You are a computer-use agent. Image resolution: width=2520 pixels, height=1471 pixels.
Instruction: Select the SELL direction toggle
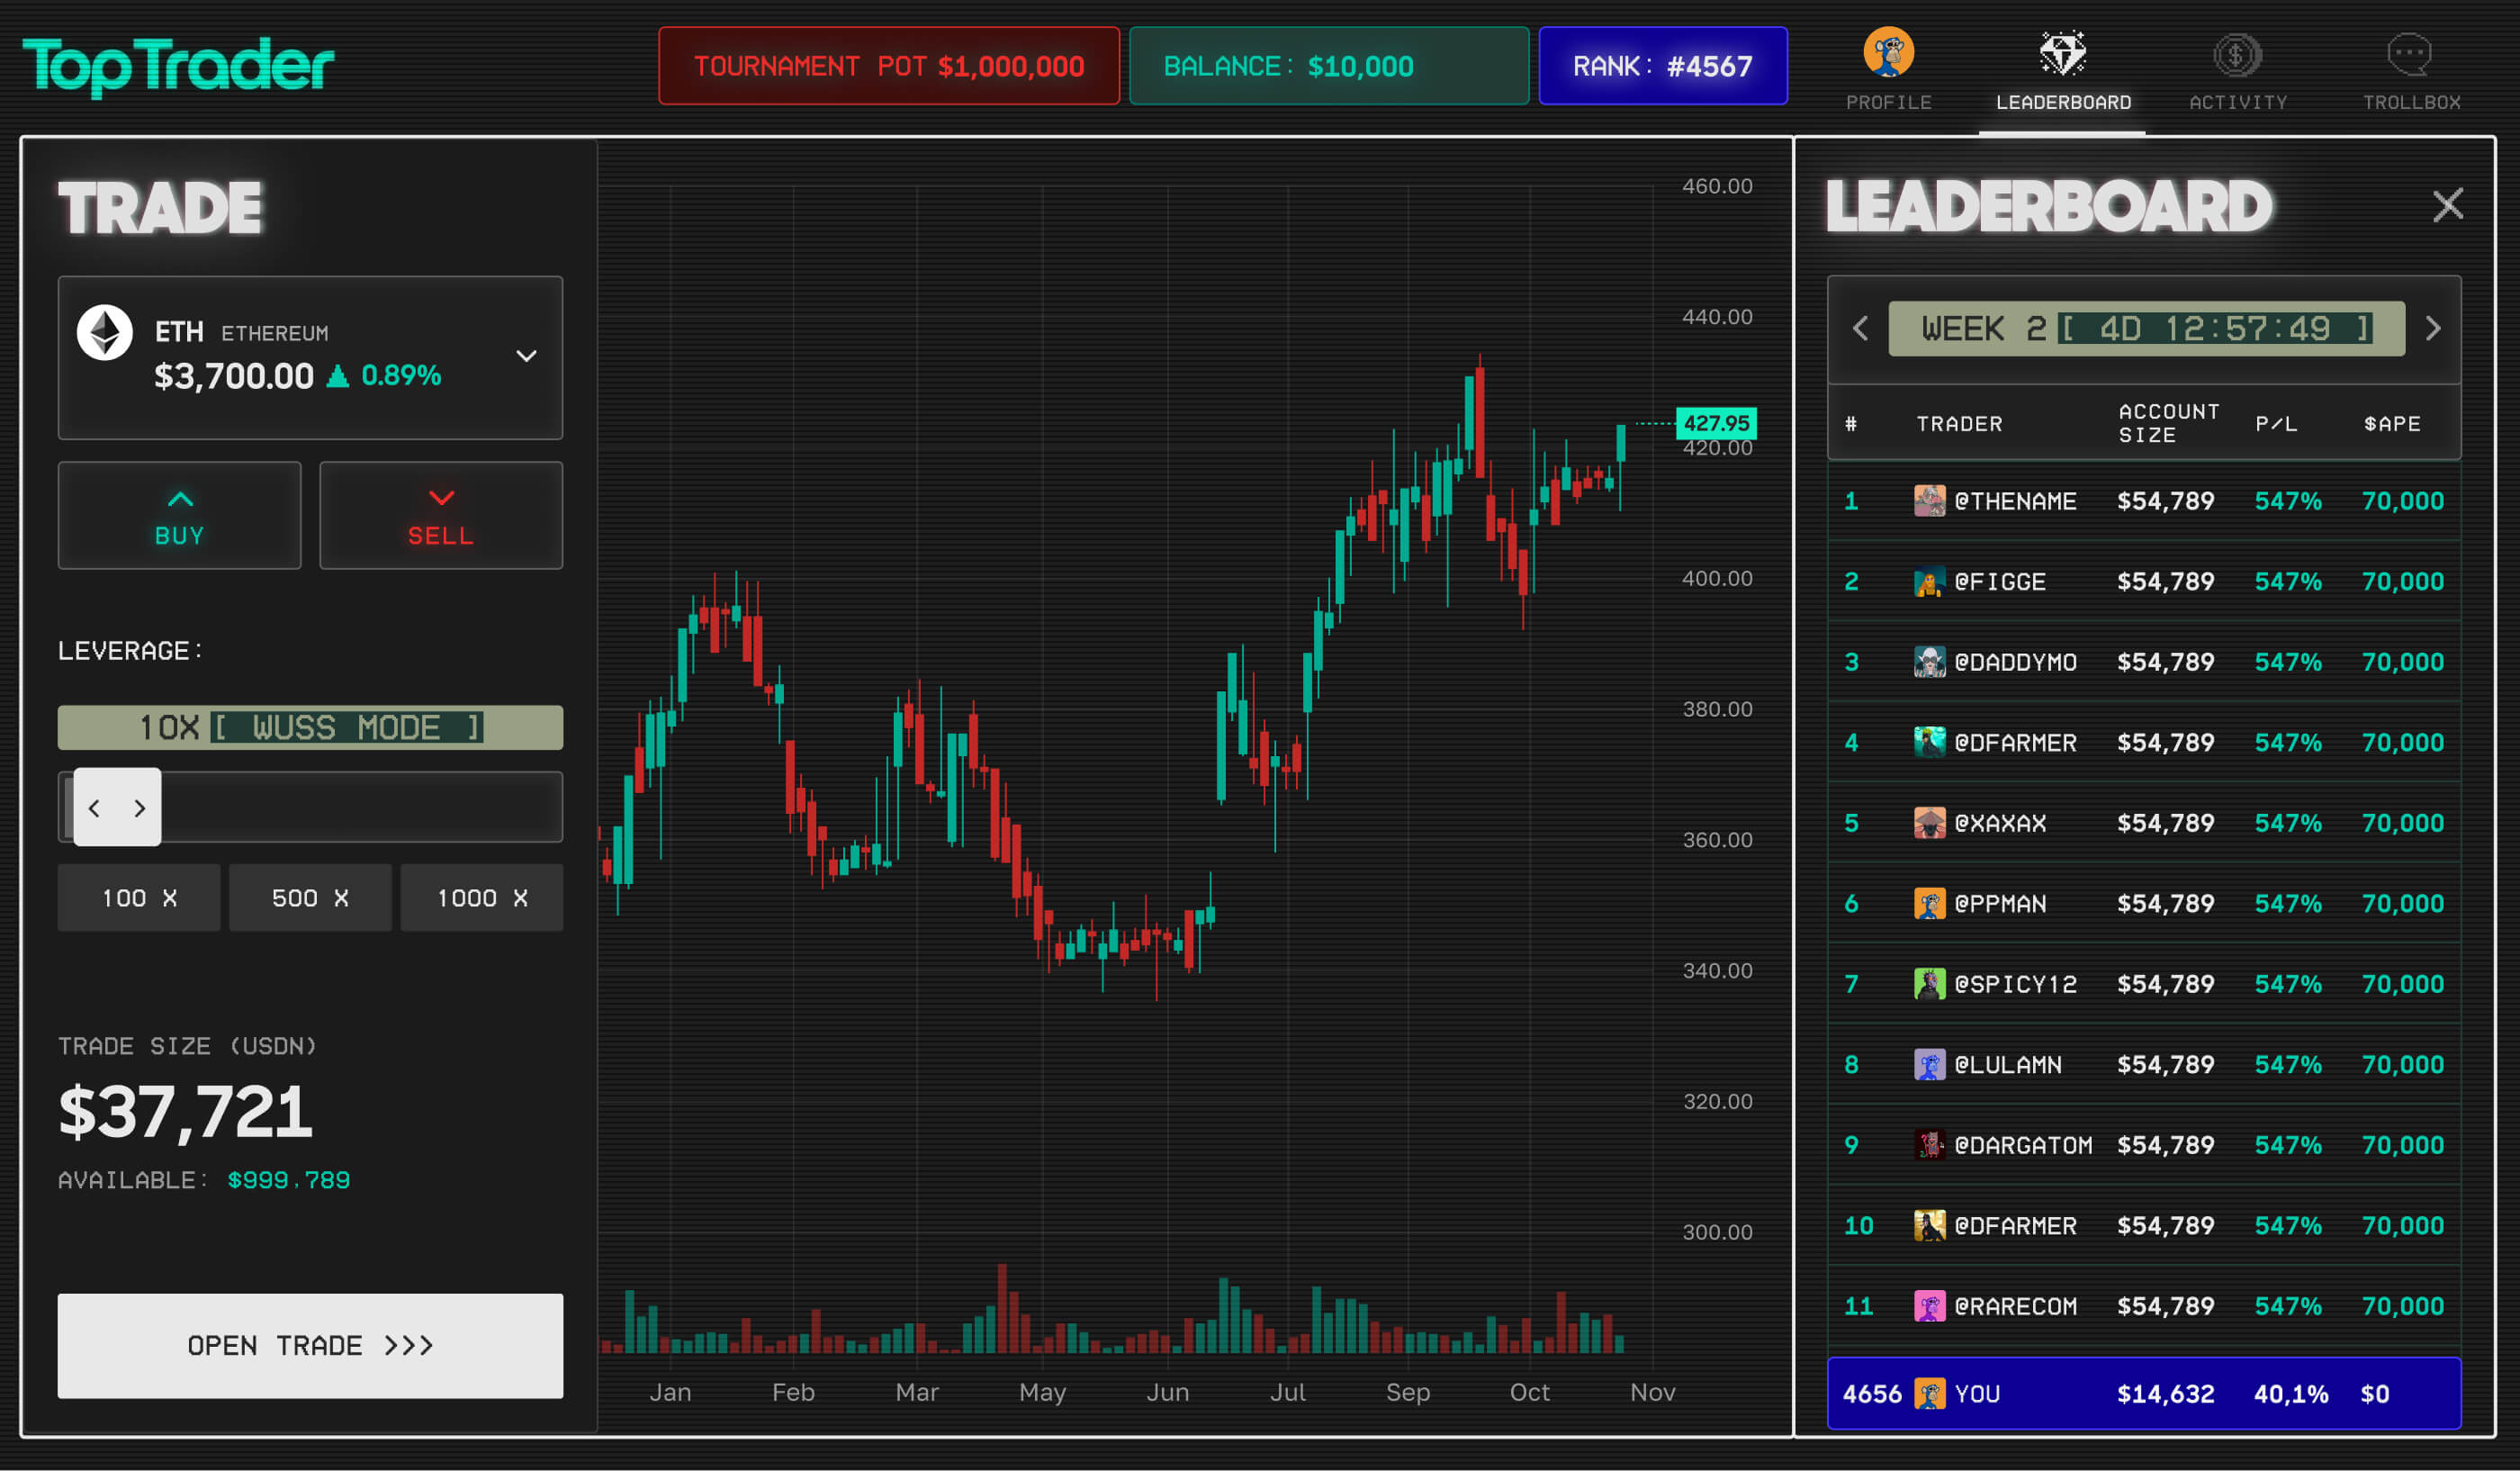coord(441,516)
